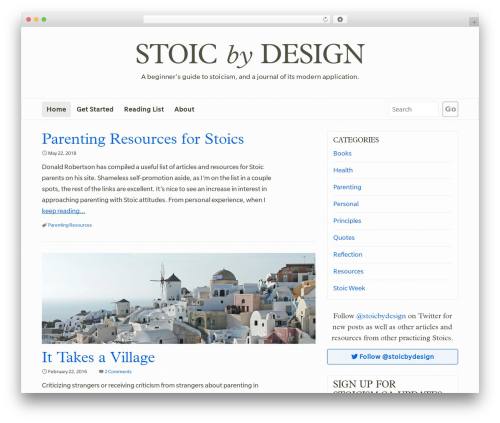Click the tag icon beside Parenting Resources
The height and width of the screenshot is (423, 500).
[x=44, y=225]
